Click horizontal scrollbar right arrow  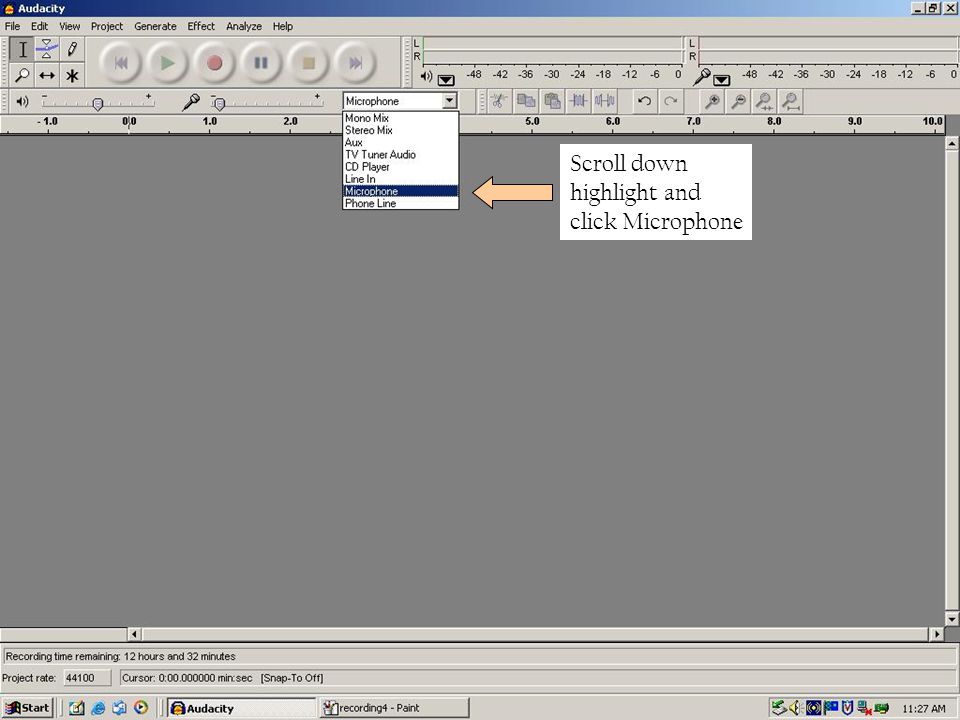937,634
